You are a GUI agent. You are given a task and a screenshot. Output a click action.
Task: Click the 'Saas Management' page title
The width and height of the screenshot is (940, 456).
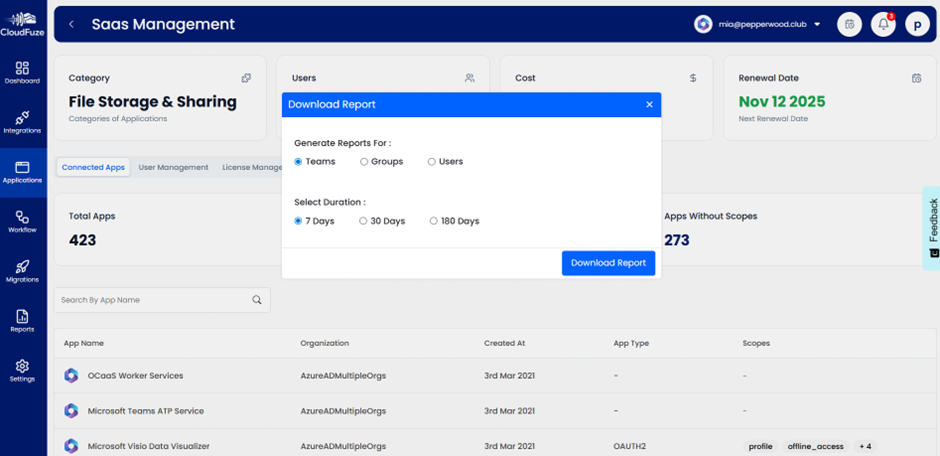[163, 25]
